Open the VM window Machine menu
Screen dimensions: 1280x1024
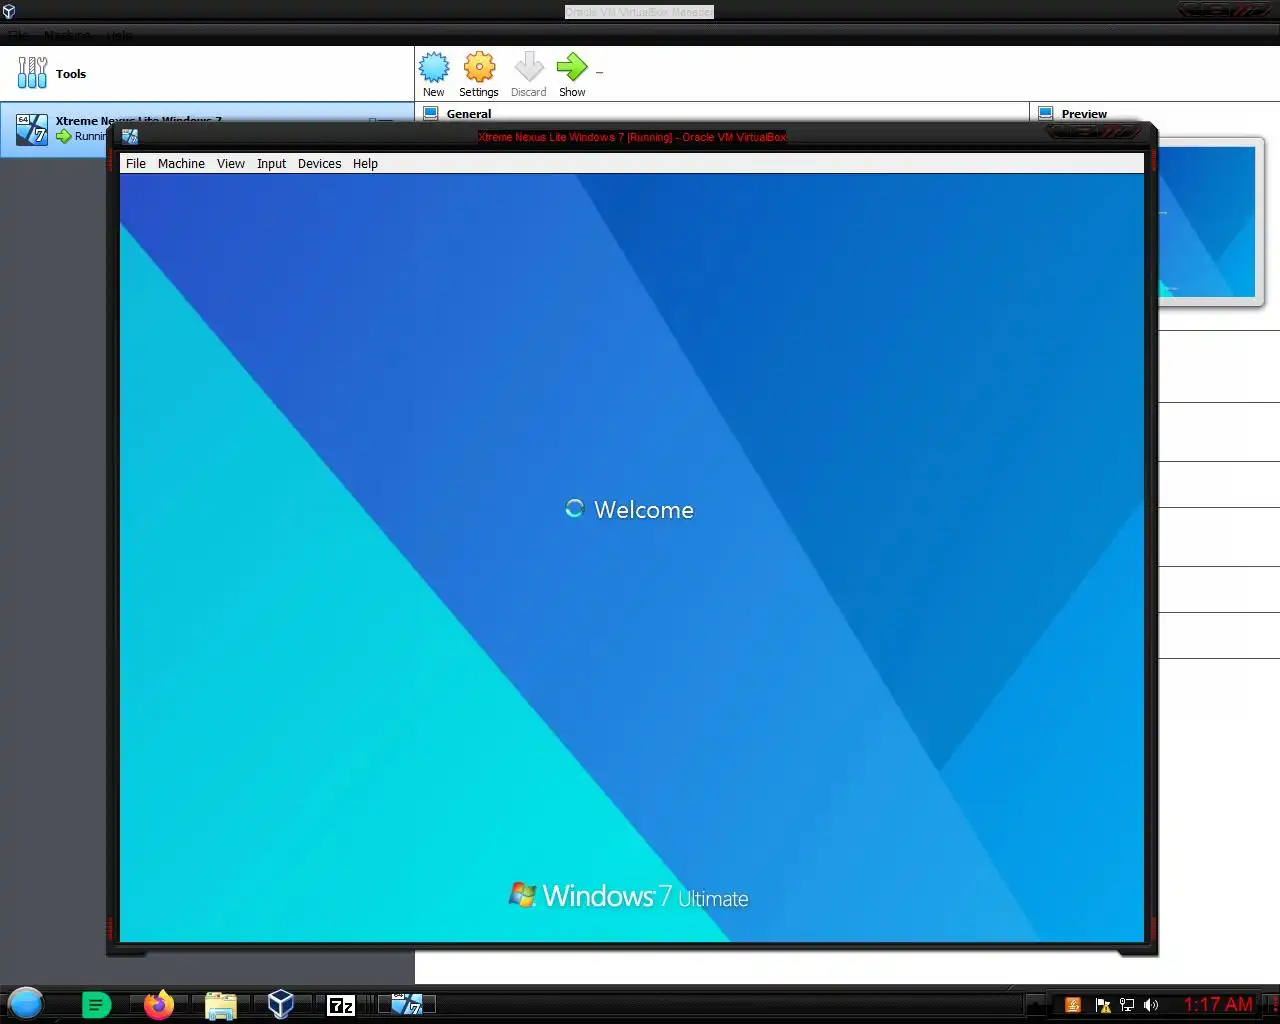pyautogui.click(x=181, y=163)
